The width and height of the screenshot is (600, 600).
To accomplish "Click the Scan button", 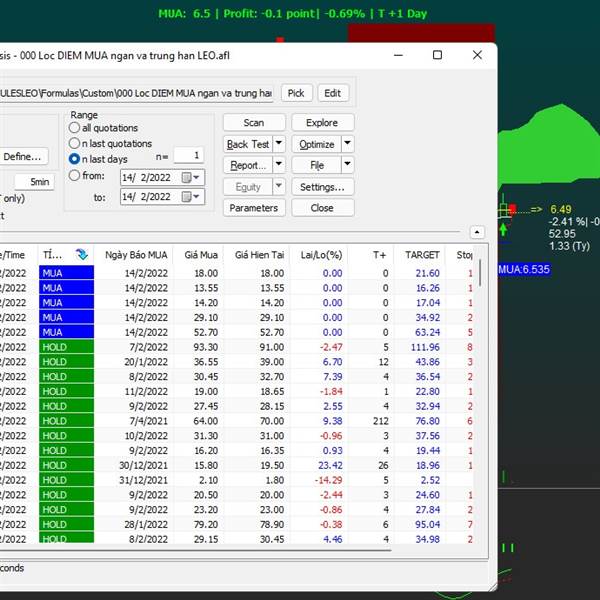I will (x=254, y=122).
